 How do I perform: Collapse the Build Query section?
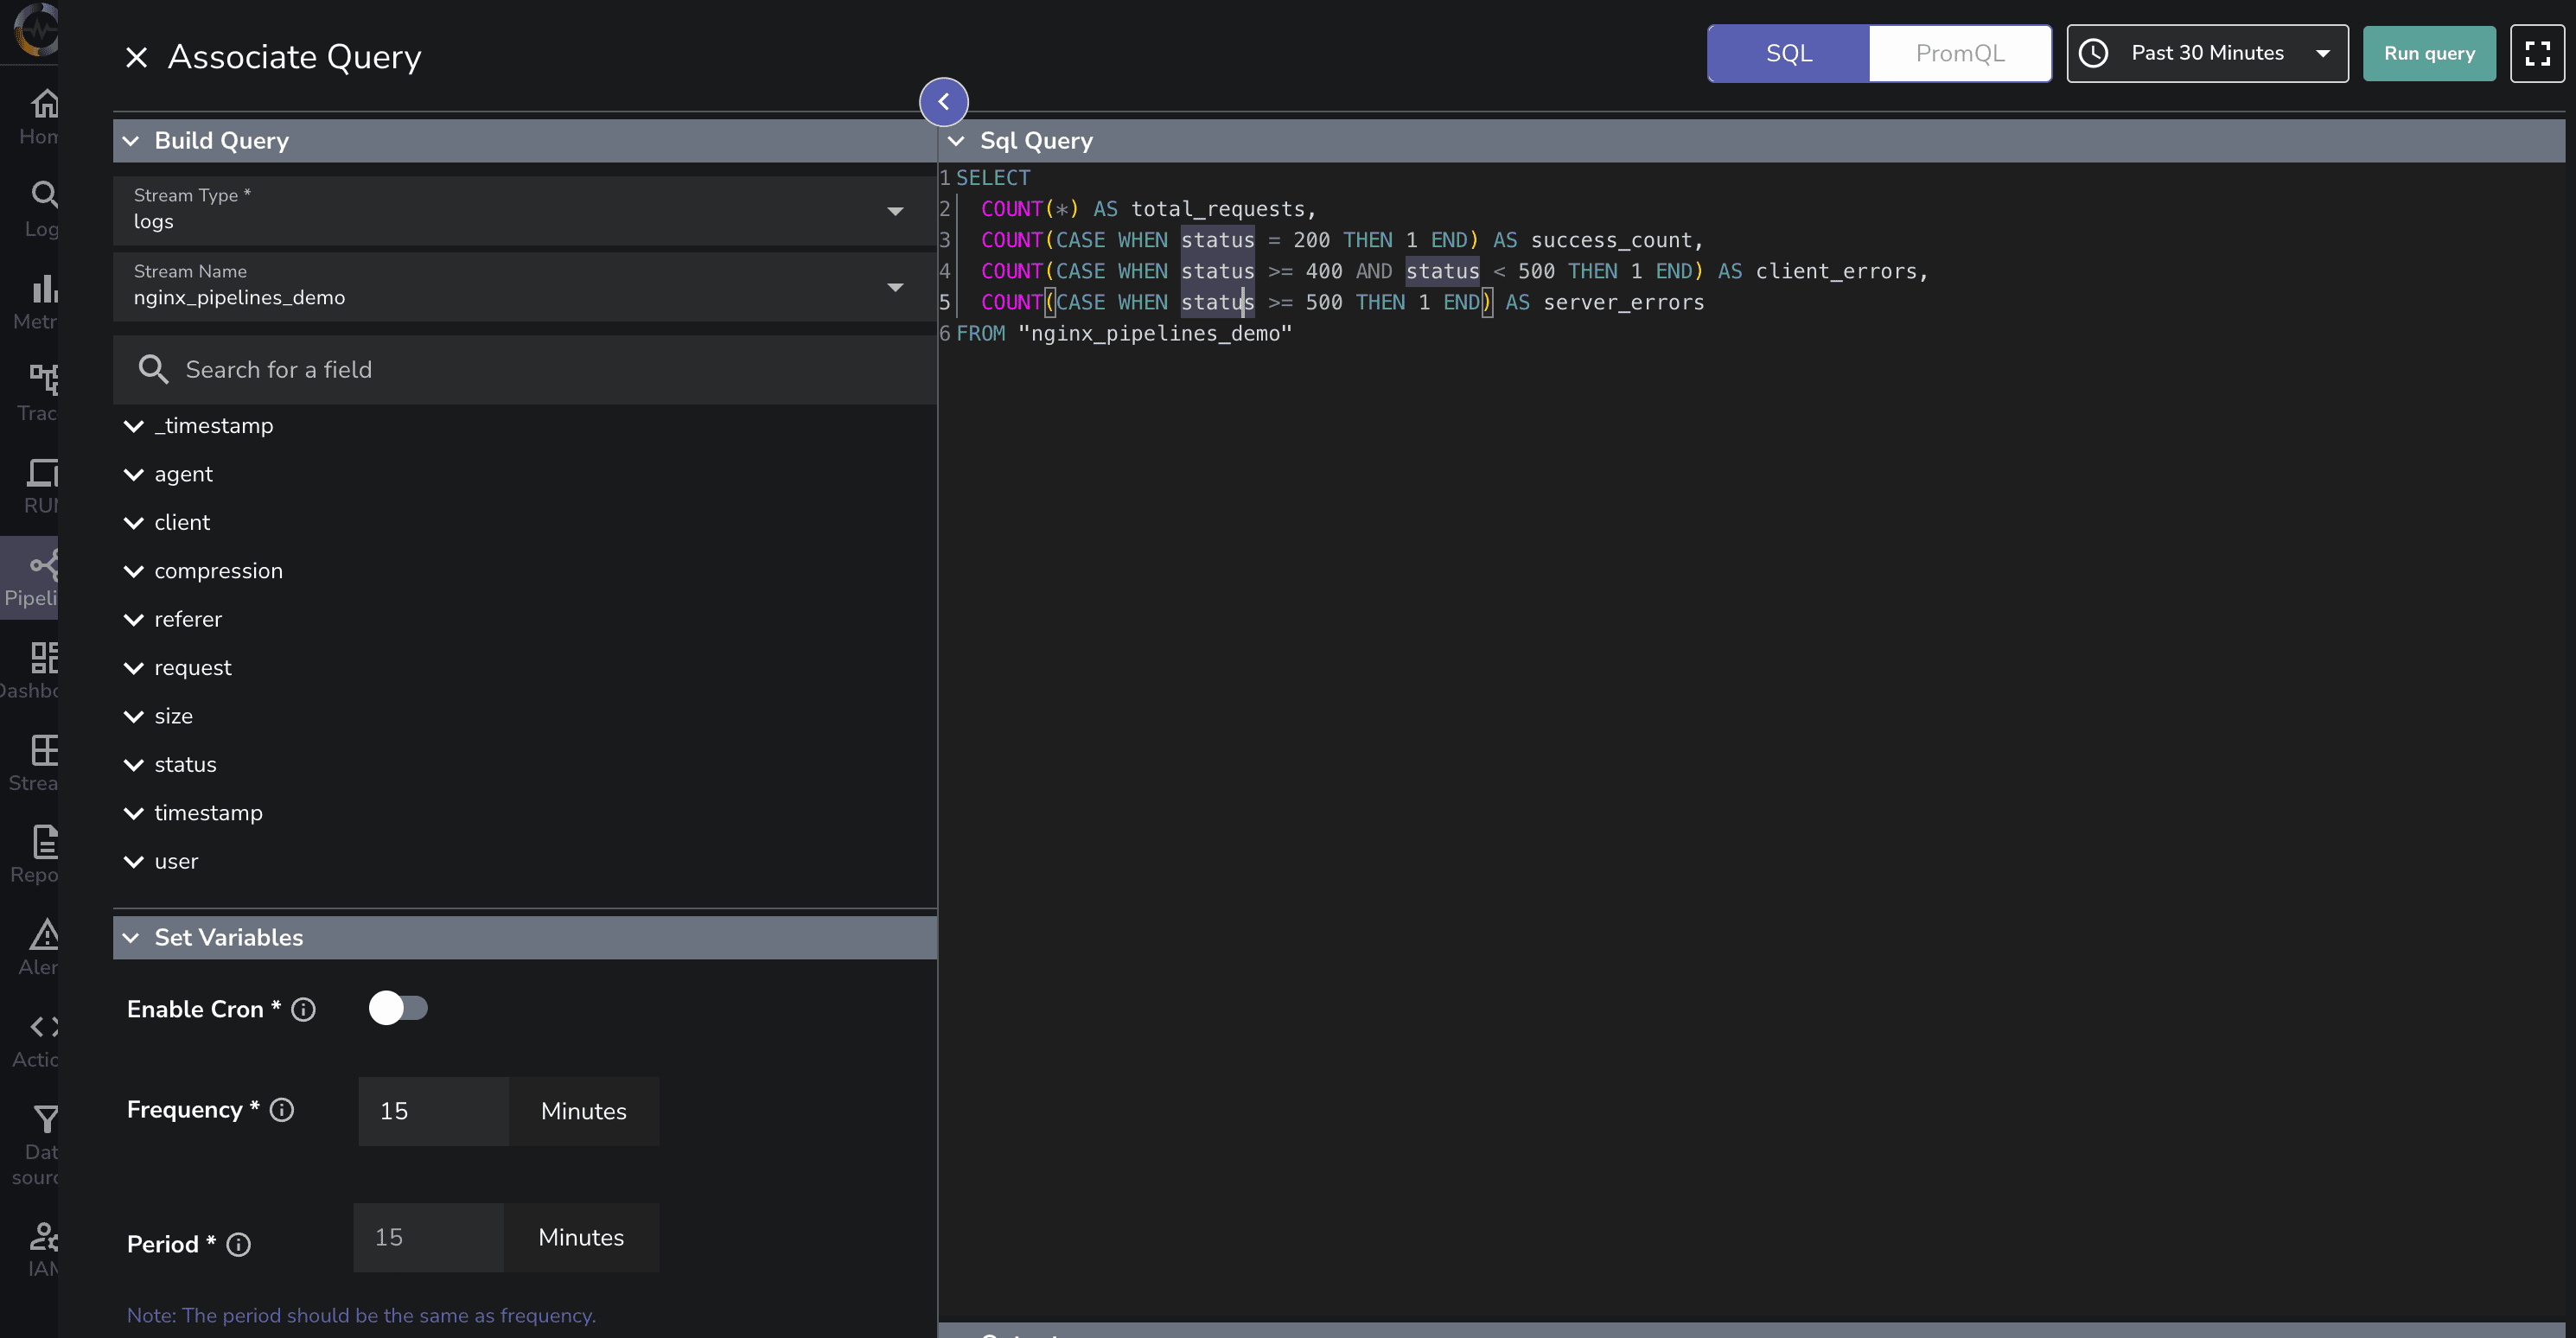[x=131, y=141]
